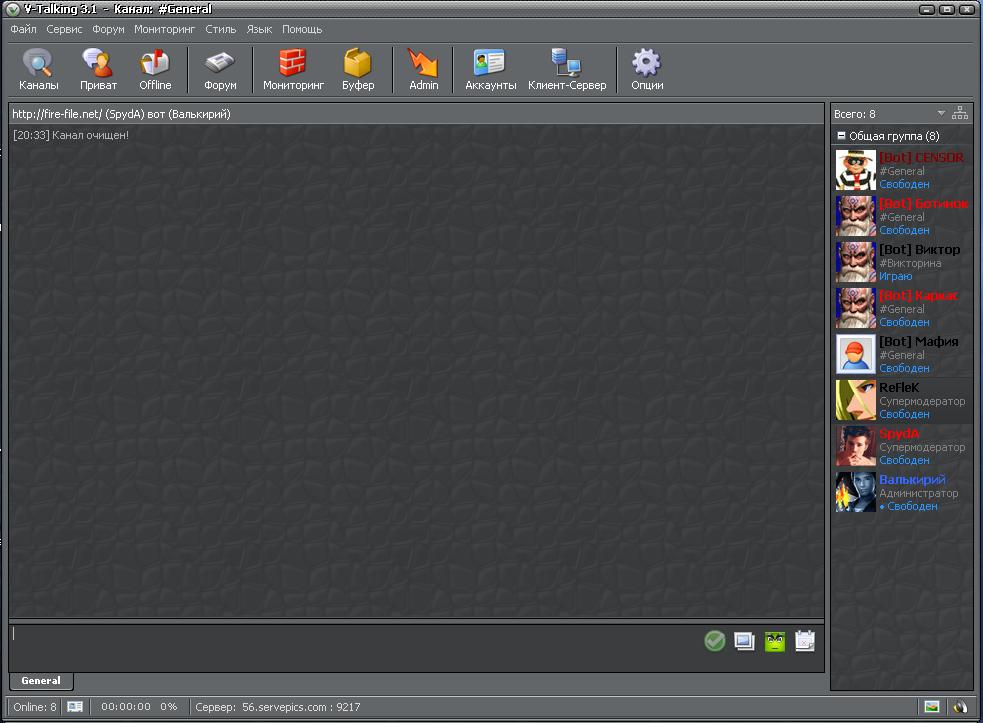The width and height of the screenshot is (983, 723).
Task: Open the Offline messages mailbox icon
Action: pyautogui.click(x=155, y=69)
